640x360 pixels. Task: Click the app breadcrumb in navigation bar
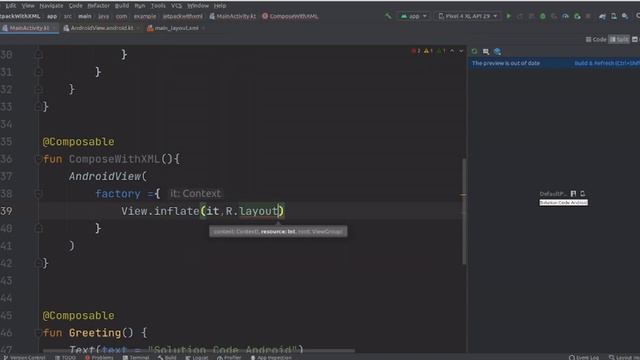click(x=52, y=16)
